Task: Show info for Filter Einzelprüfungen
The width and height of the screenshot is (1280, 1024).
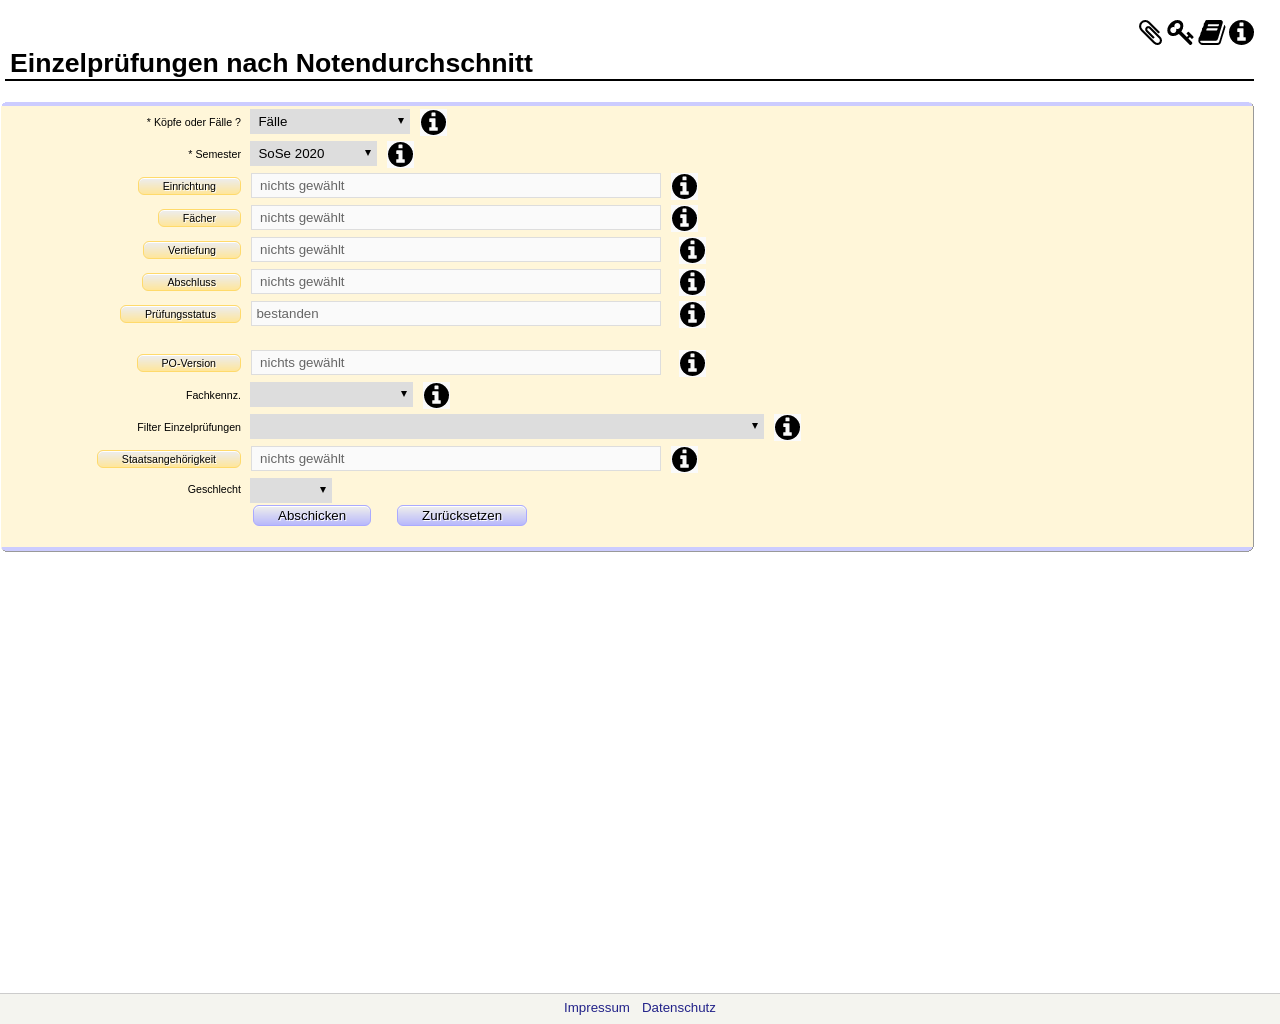Action: click(x=787, y=427)
